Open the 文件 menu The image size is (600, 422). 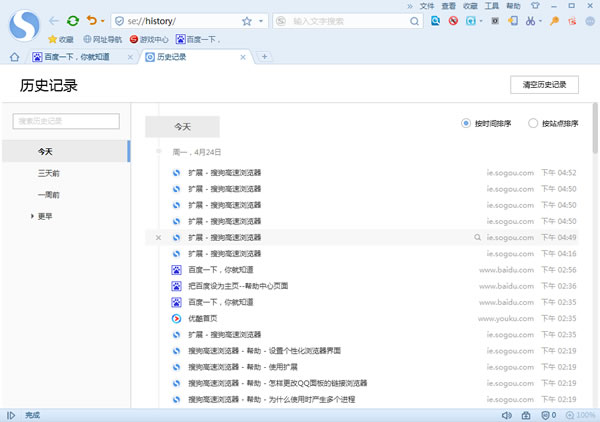click(x=427, y=6)
